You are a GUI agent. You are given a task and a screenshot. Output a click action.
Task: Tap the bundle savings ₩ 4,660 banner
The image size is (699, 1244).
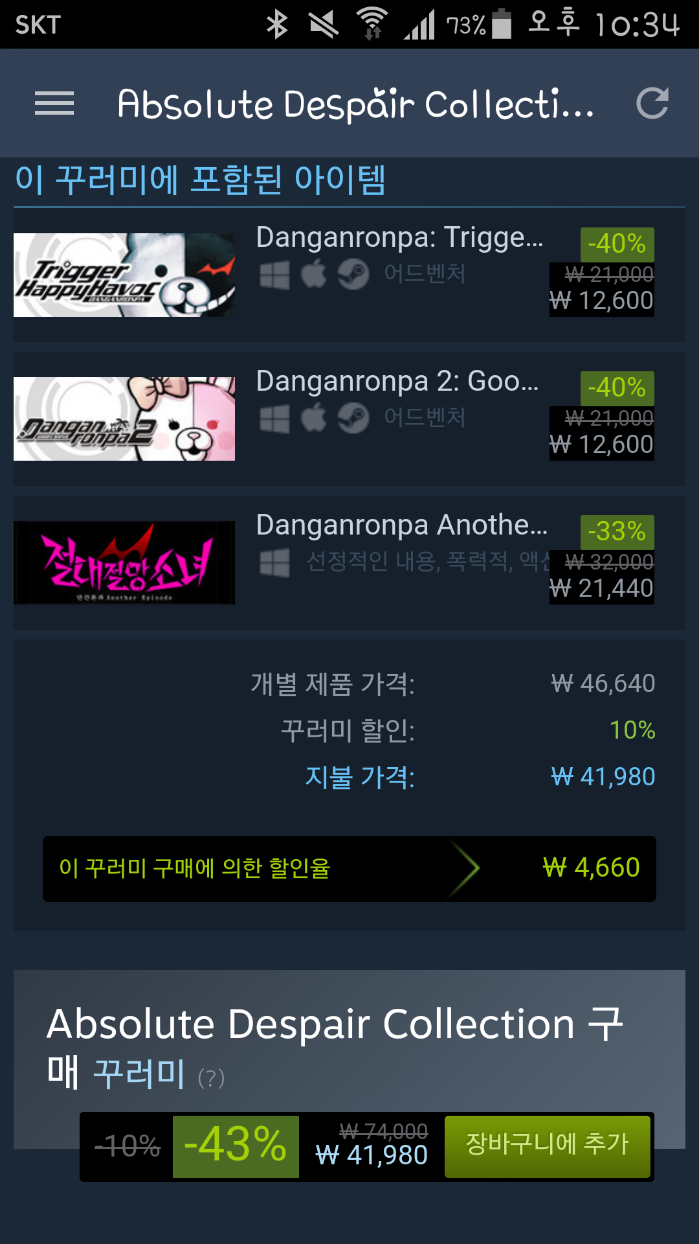pyautogui.click(x=349, y=868)
